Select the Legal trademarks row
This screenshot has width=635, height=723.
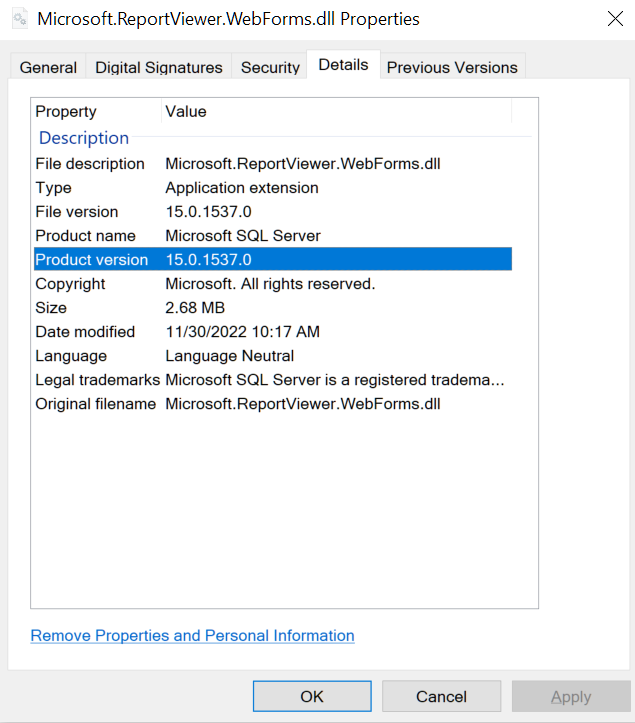273,379
